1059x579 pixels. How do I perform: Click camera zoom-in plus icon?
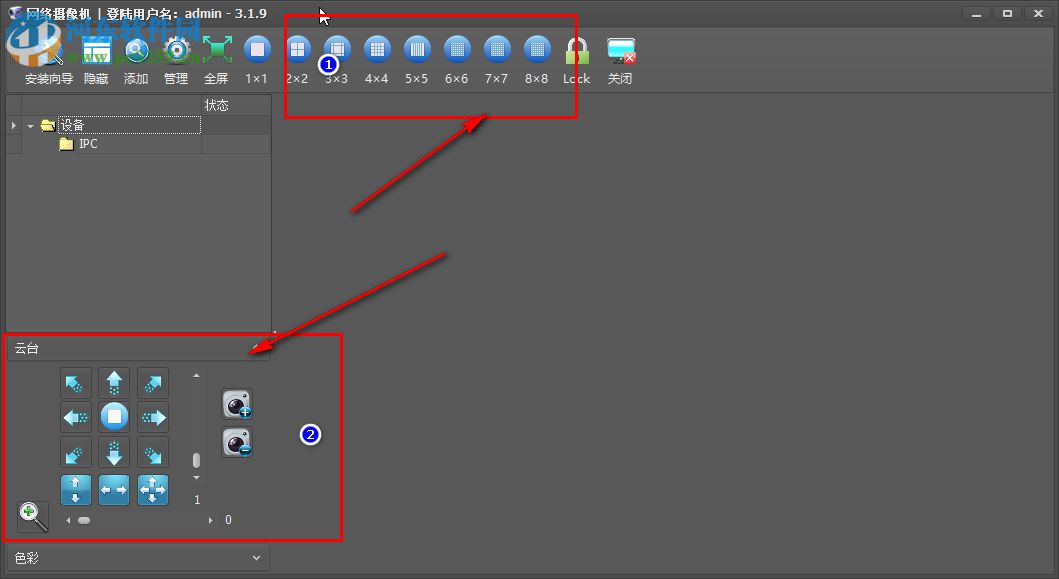(237, 404)
